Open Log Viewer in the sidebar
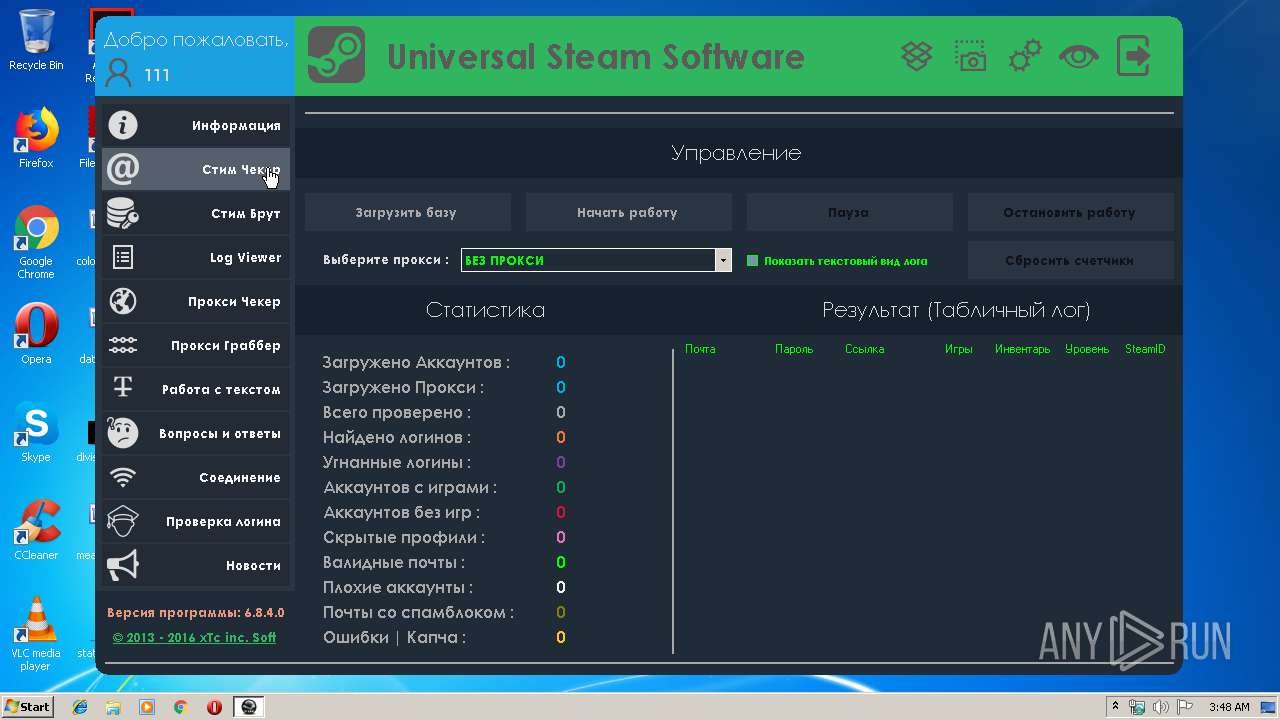Screen dimensions: 1280x720 pyautogui.click(x=196, y=258)
